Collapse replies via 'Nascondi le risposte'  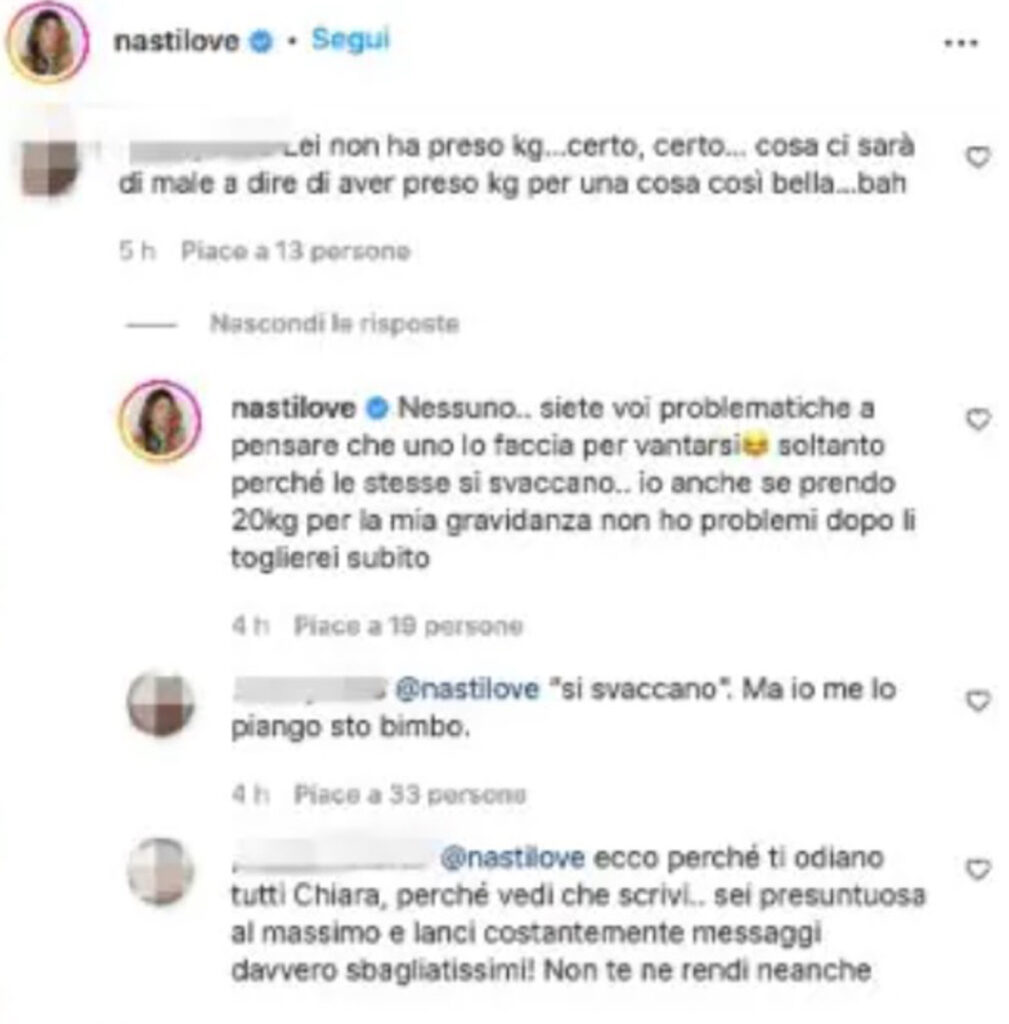point(334,323)
